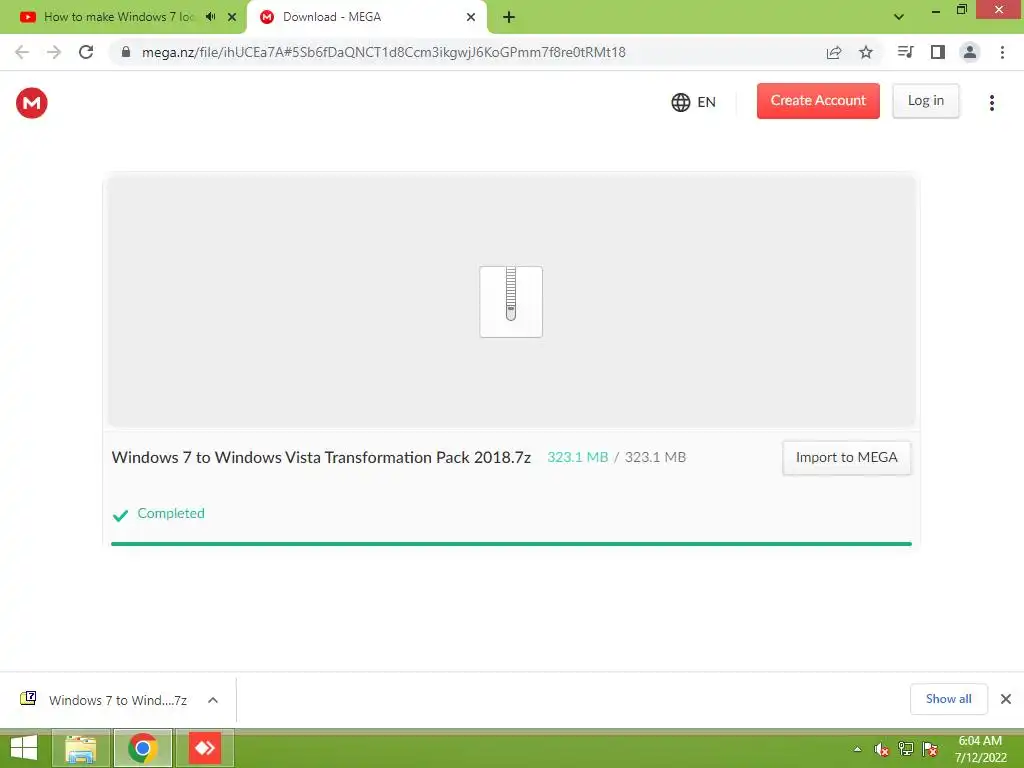The height and width of the screenshot is (768, 1024).
Task: Open the Chrome profile avatar
Action: [970, 52]
